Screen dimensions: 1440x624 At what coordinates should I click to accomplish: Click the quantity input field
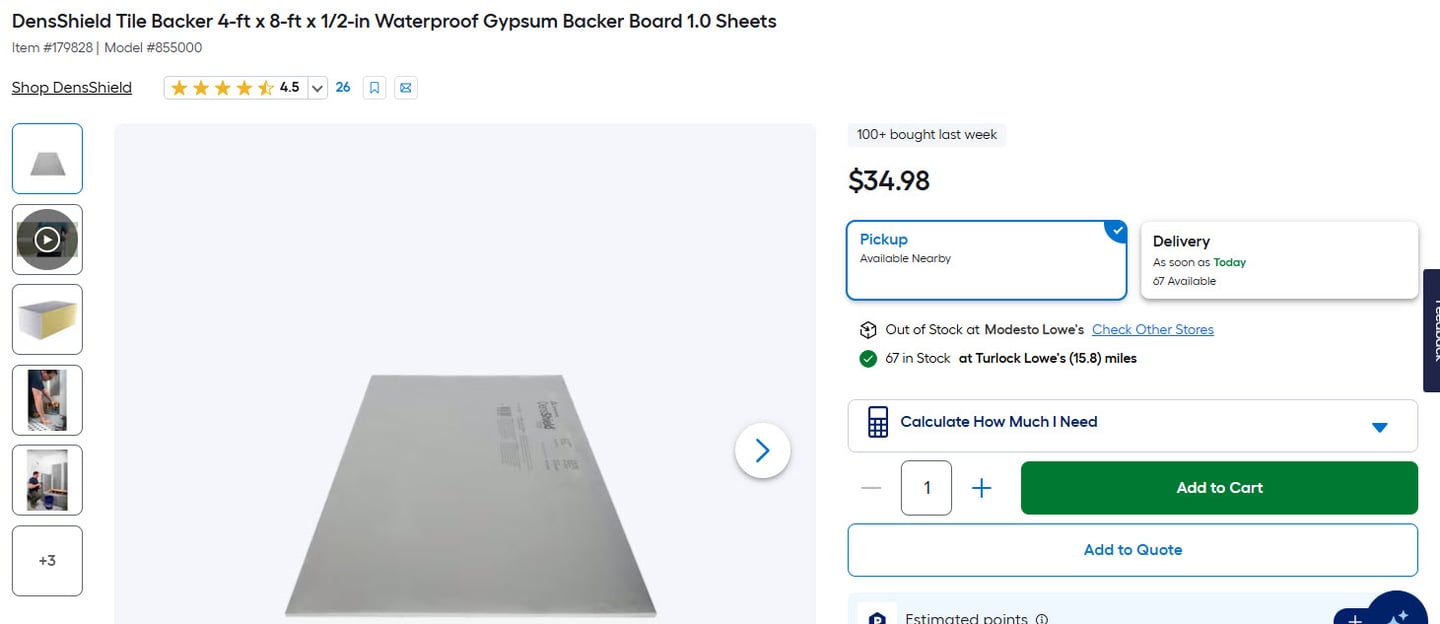pos(926,488)
